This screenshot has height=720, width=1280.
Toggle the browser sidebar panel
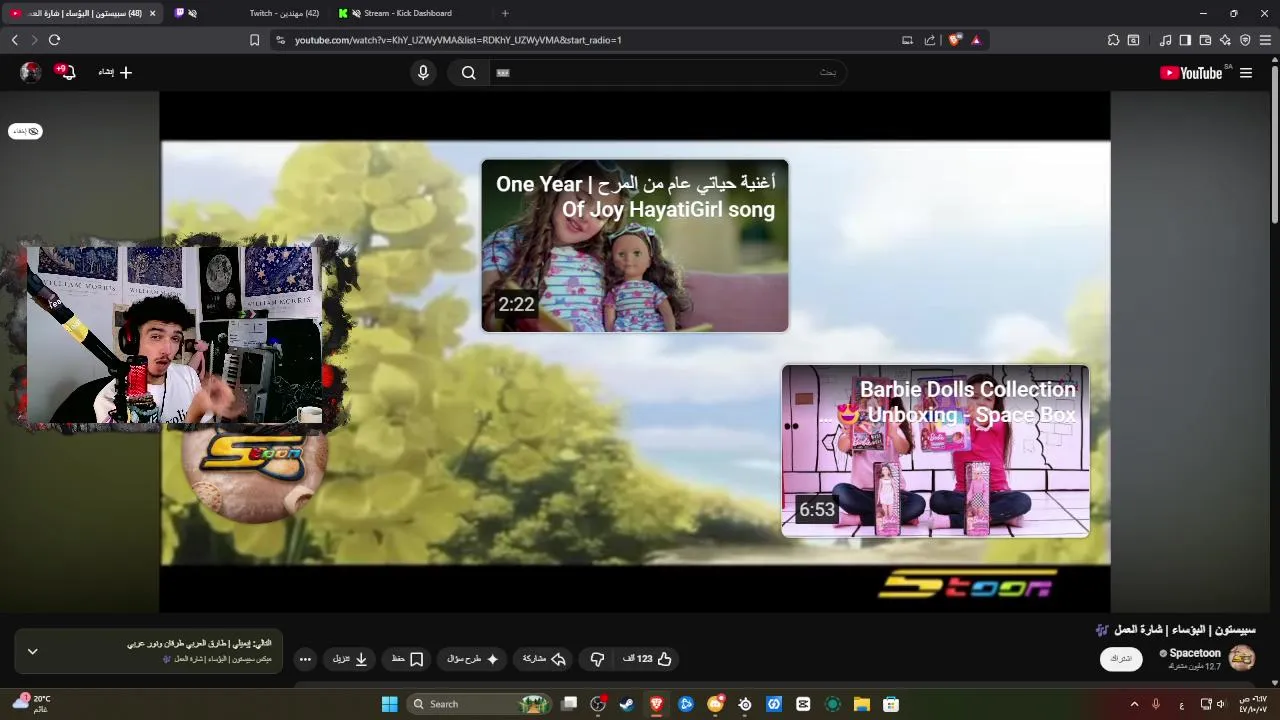point(1185,40)
